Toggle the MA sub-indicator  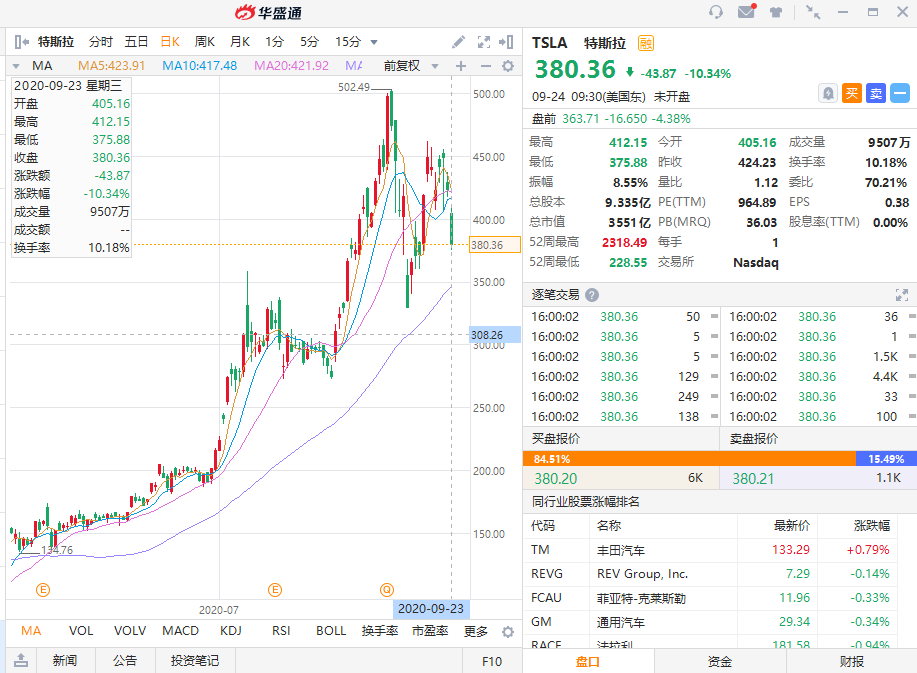(x=31, y=631)
